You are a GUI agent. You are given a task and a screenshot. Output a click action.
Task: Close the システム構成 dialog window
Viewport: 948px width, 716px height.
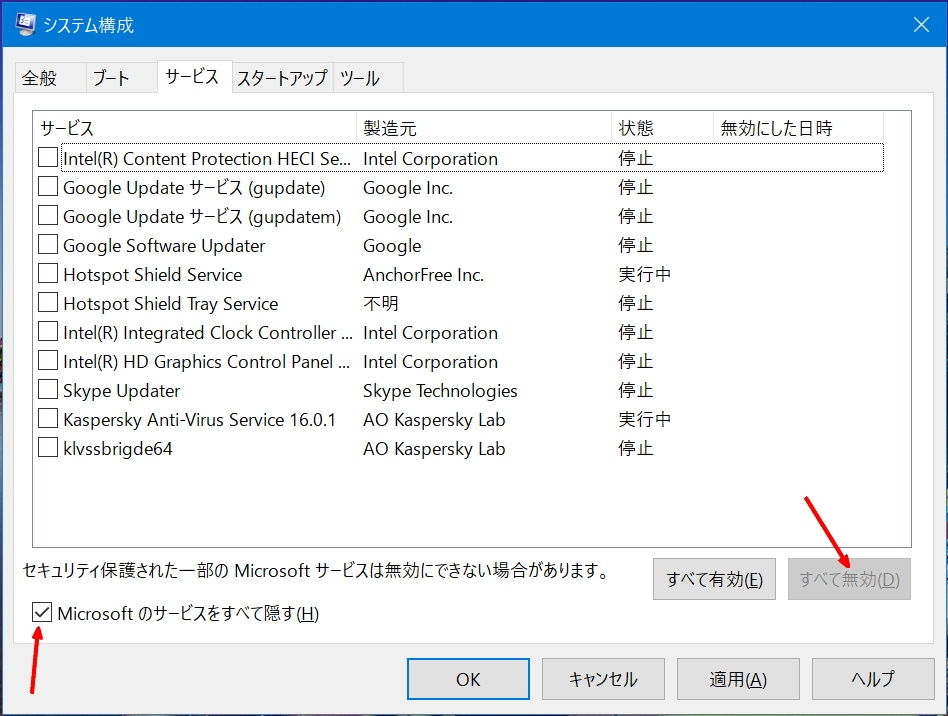921,24
